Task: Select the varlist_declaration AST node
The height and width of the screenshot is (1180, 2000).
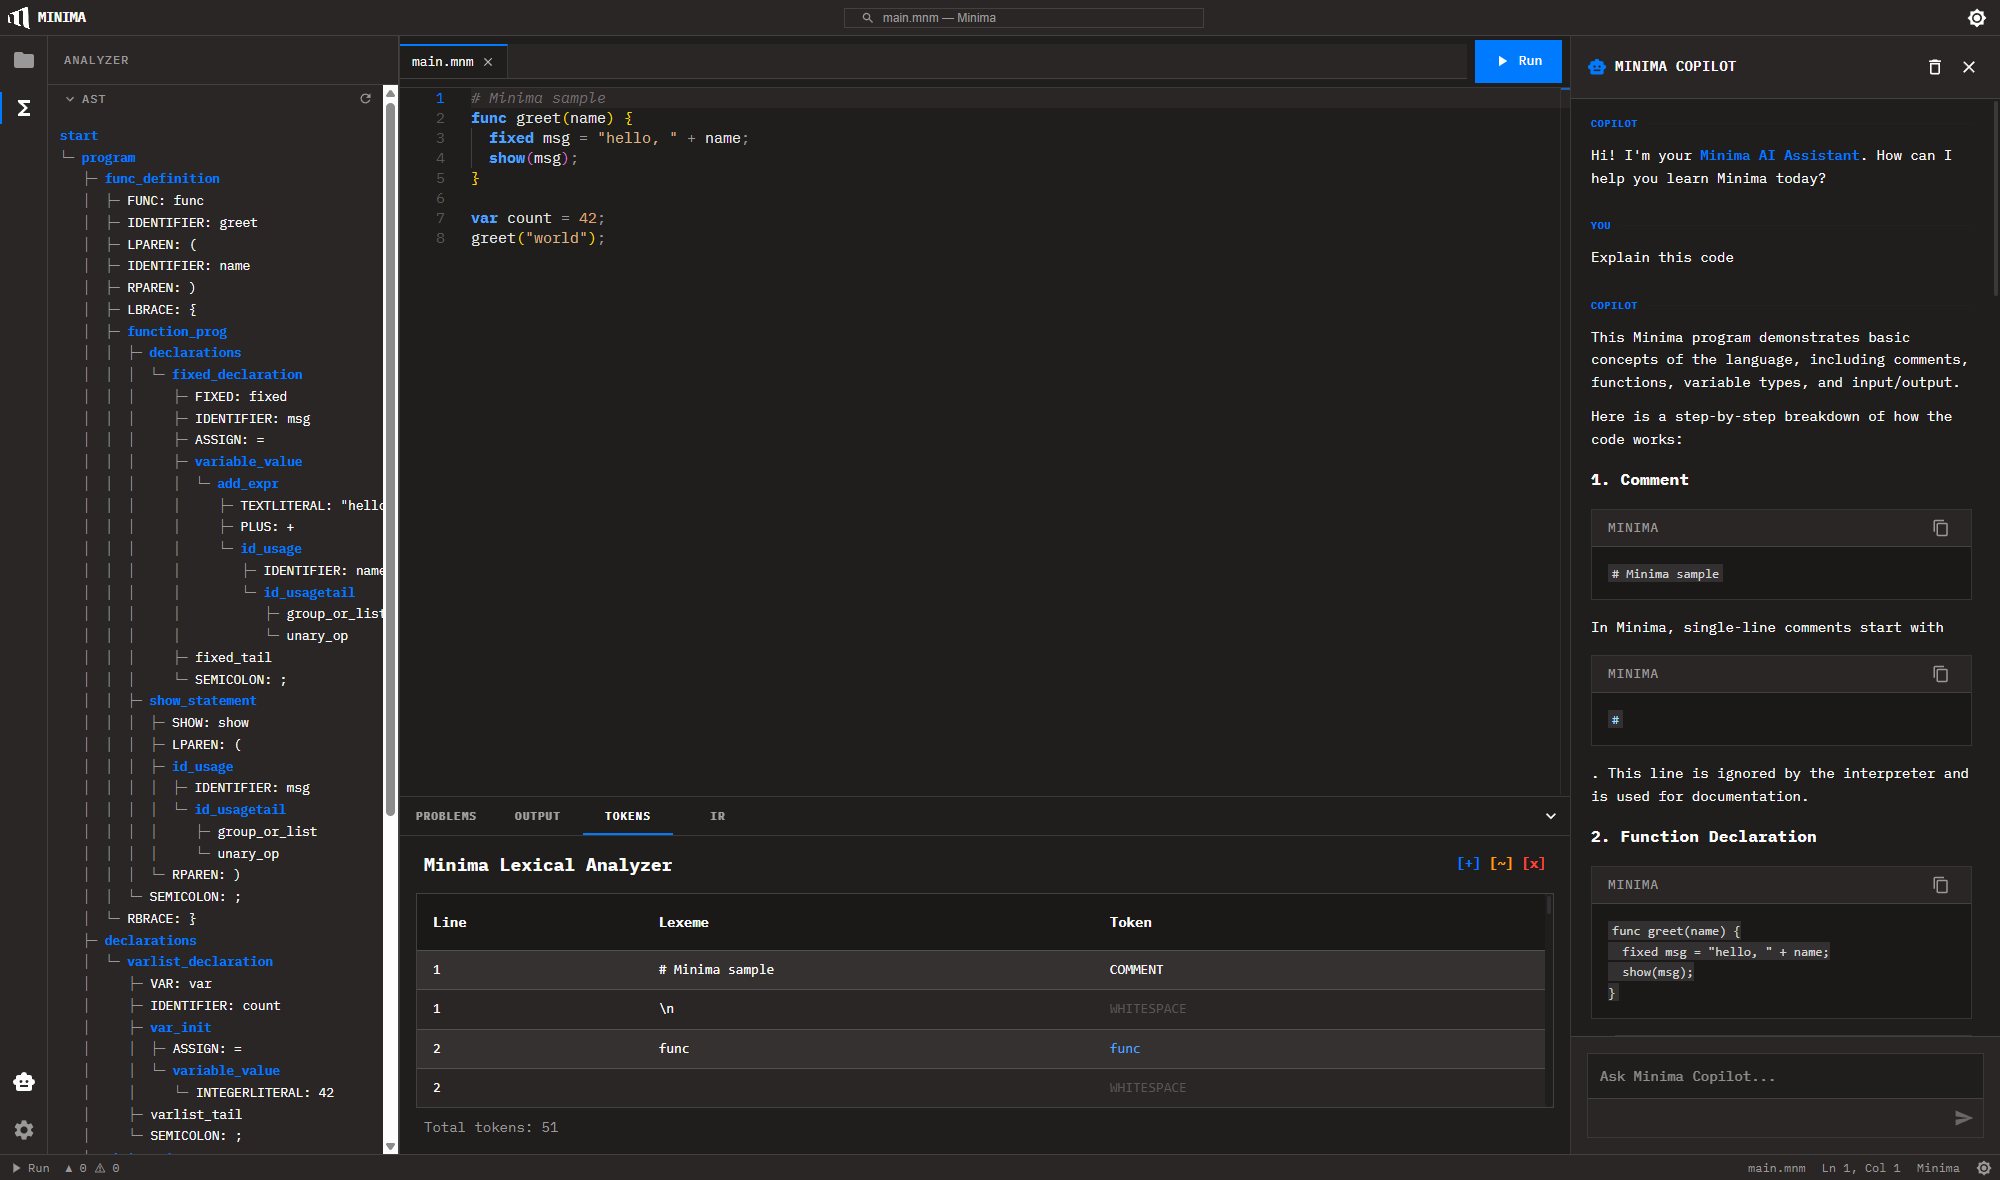Action: pyautogui.click(x=200, y=962)
